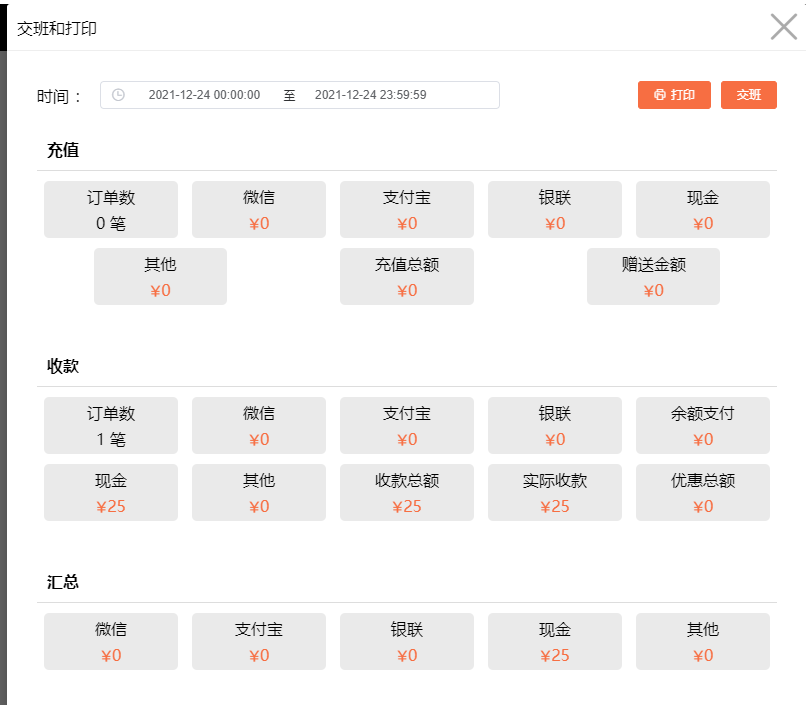
Task: Select the 银联 card under 充值
Action: 555,209
